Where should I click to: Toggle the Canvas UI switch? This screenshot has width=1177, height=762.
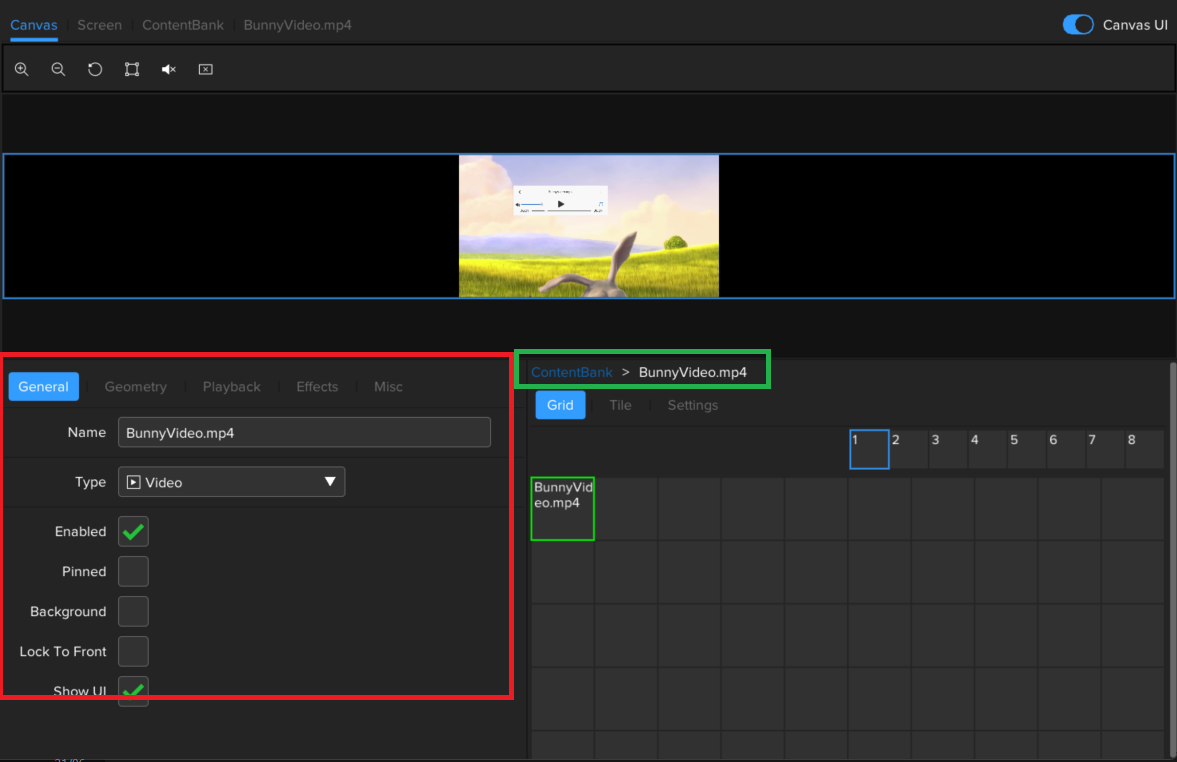(x=1077, y=25)
